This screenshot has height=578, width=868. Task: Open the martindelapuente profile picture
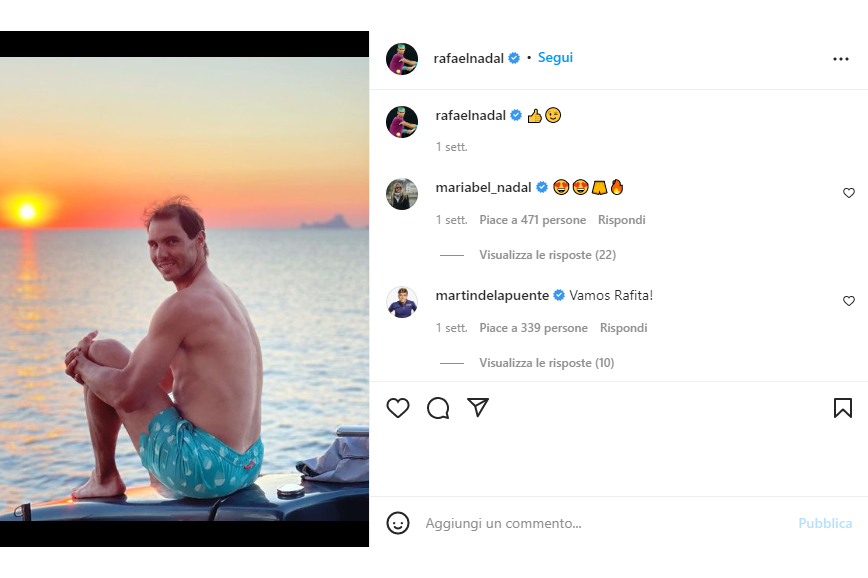coord(402,302)
